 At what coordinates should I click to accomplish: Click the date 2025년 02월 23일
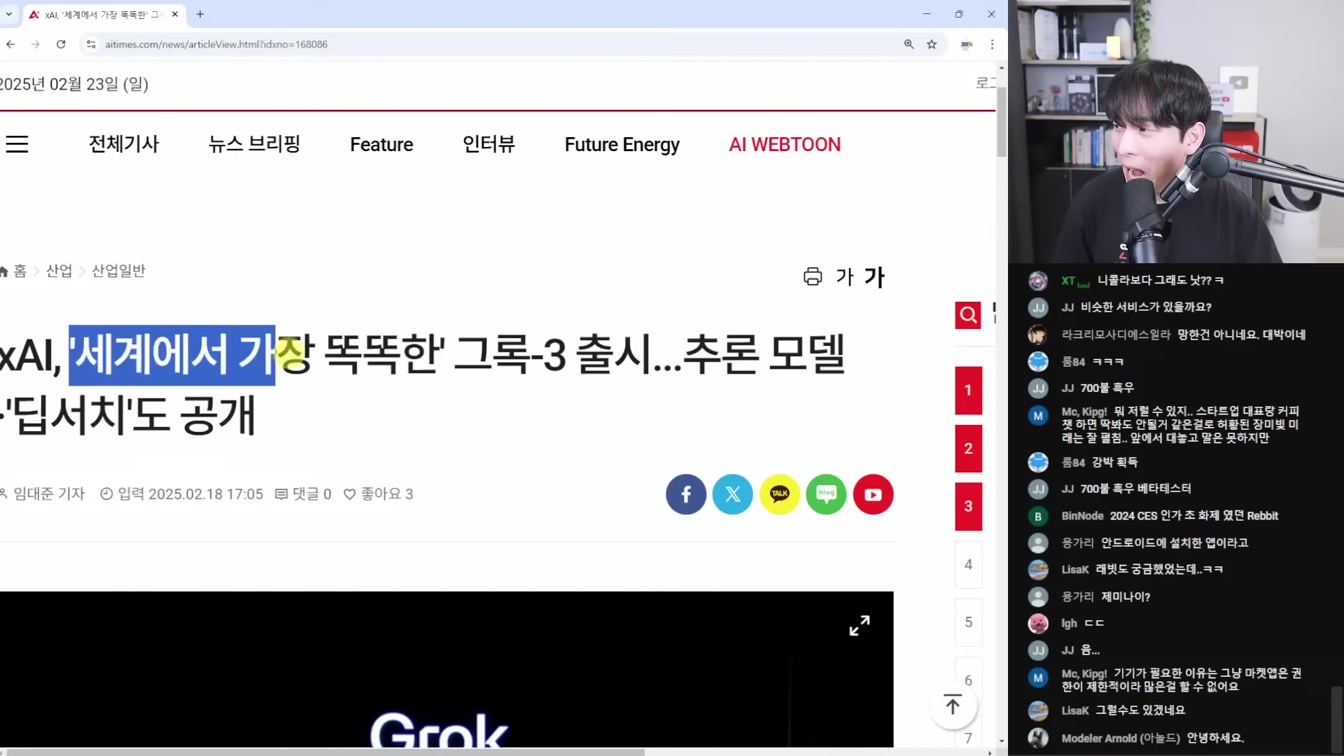click(x=74, y=84)
